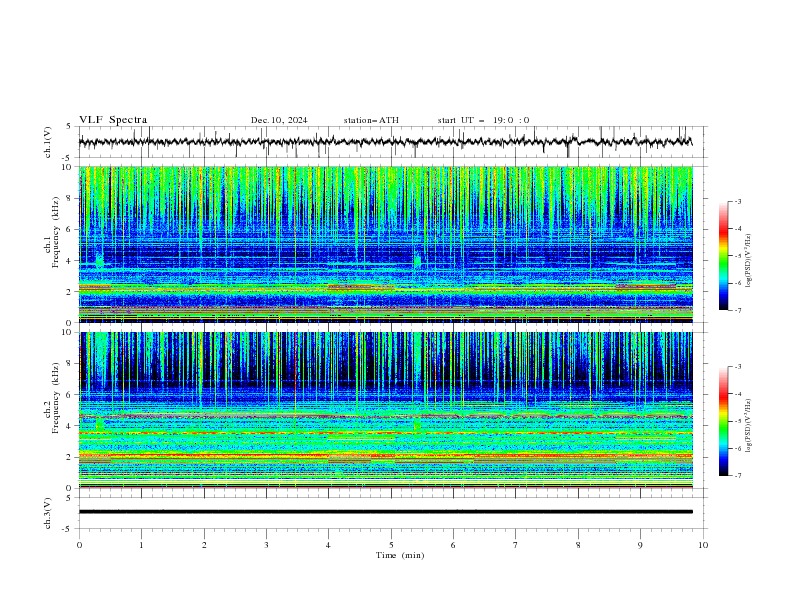Click time axis tick label "1"
The width and height of the screenshot is (792, 612).
(142, 545)
